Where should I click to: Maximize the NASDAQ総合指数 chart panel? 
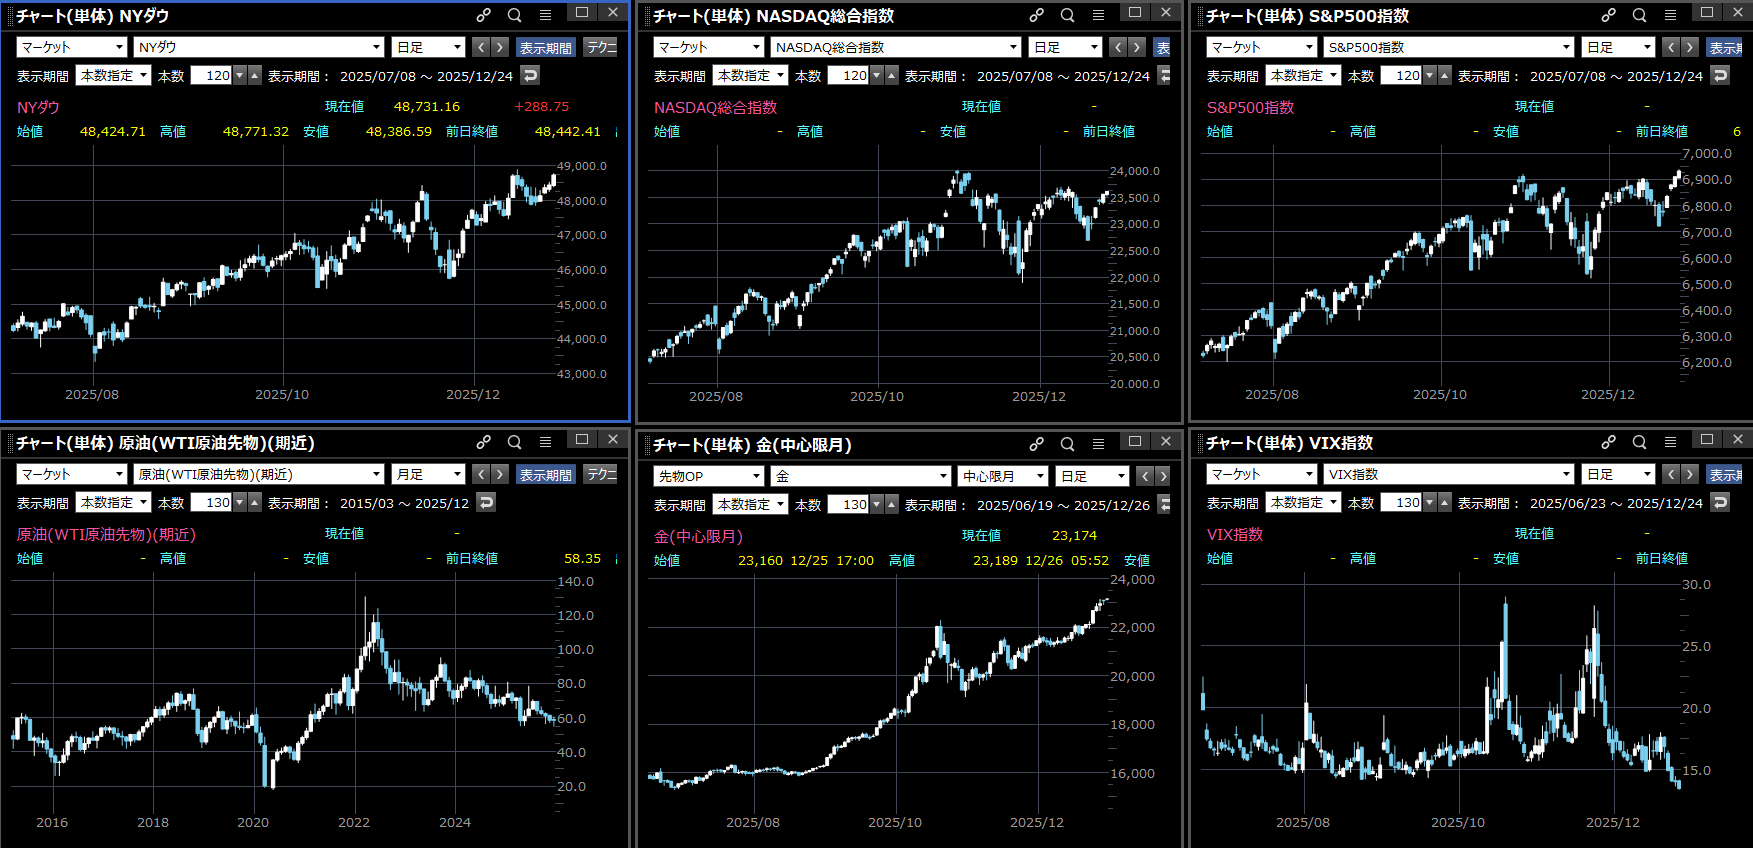point(1134,13)
